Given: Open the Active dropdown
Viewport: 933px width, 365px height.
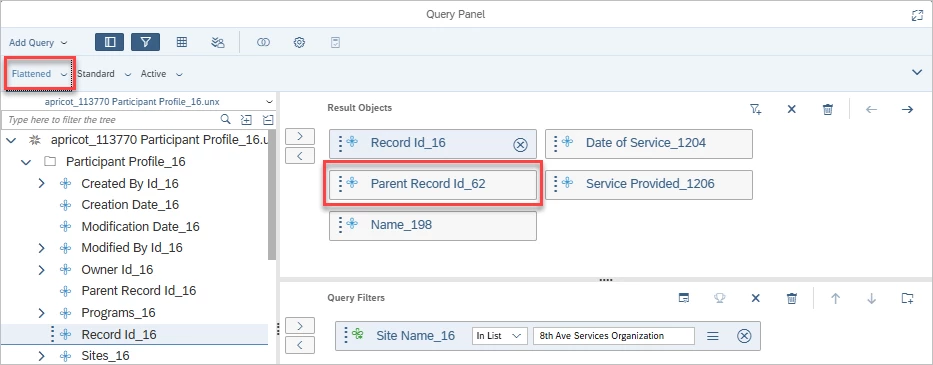Looking at the screenshot, I should (161, 74).
